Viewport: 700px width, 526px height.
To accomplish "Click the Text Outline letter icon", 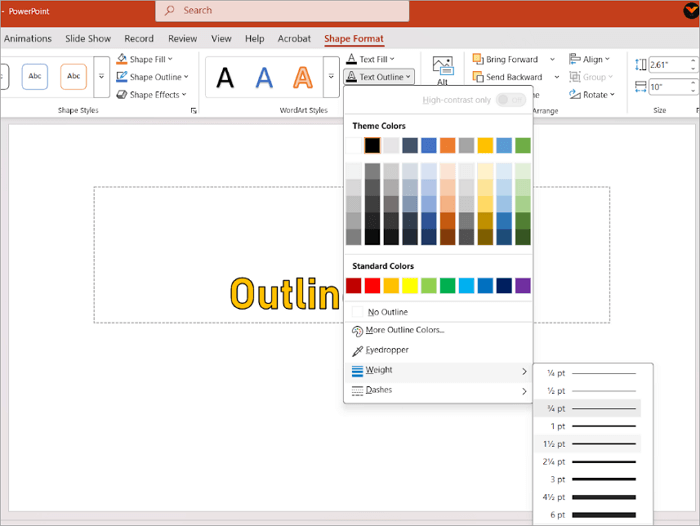I will [x=352, y=77].
